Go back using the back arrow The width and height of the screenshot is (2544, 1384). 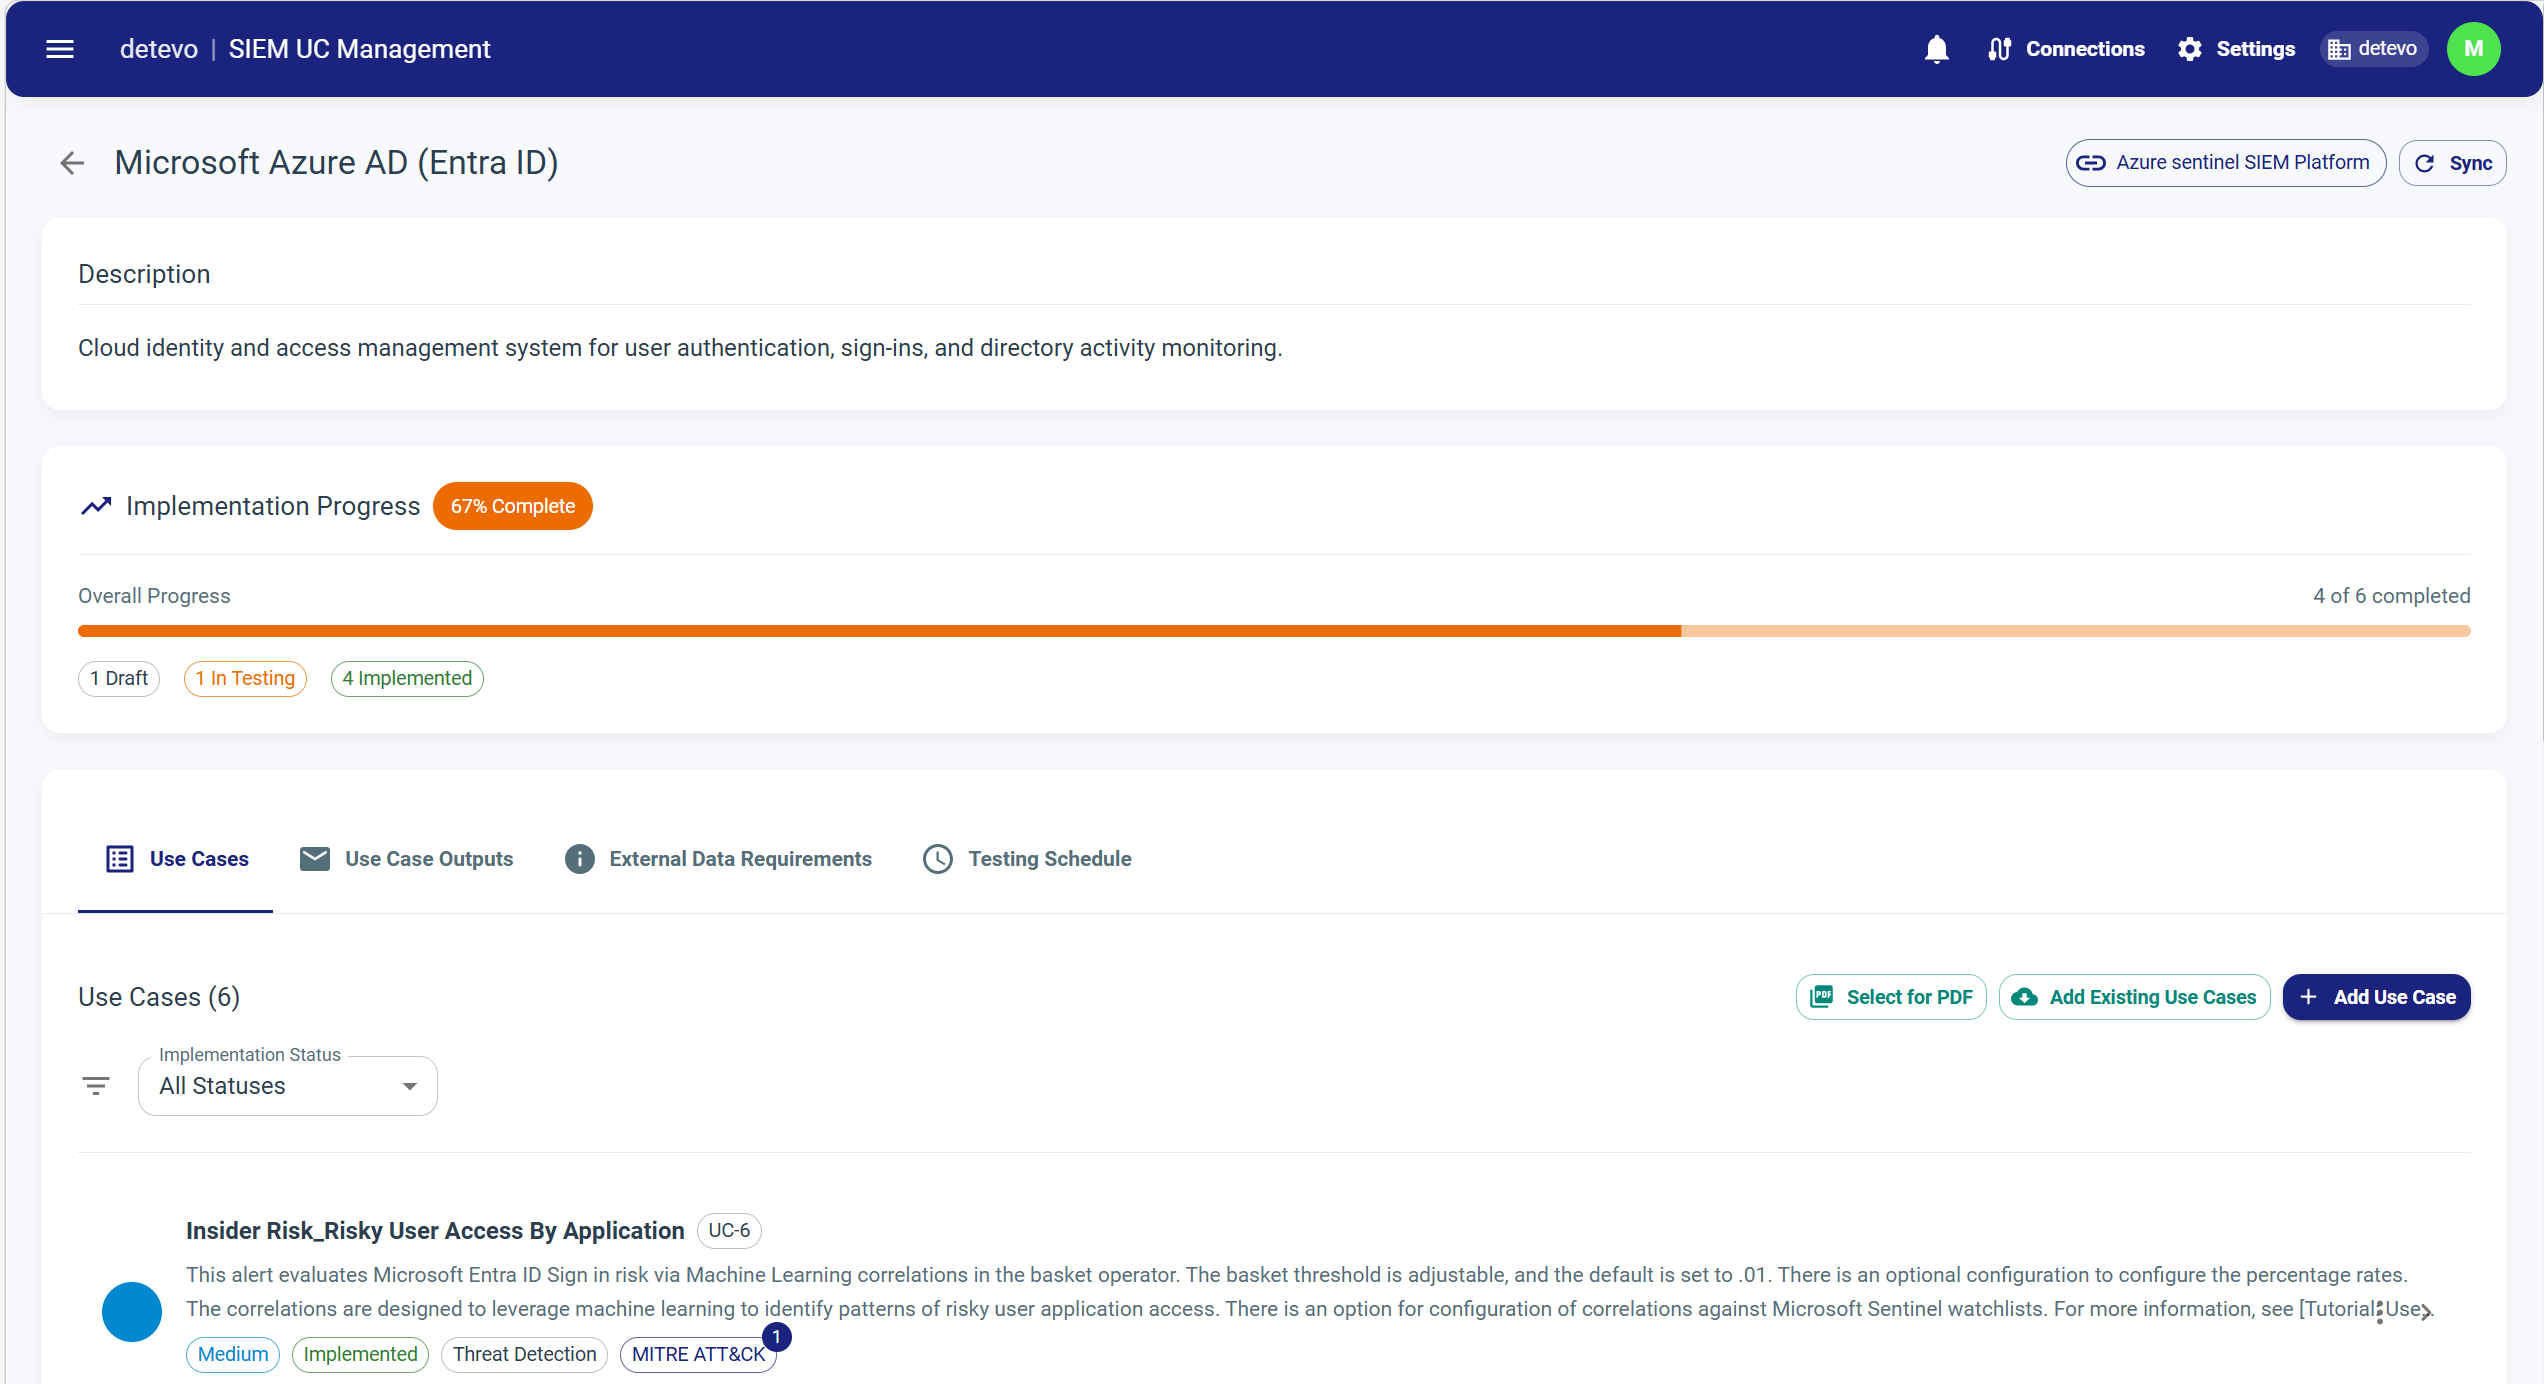click(71, 162)
